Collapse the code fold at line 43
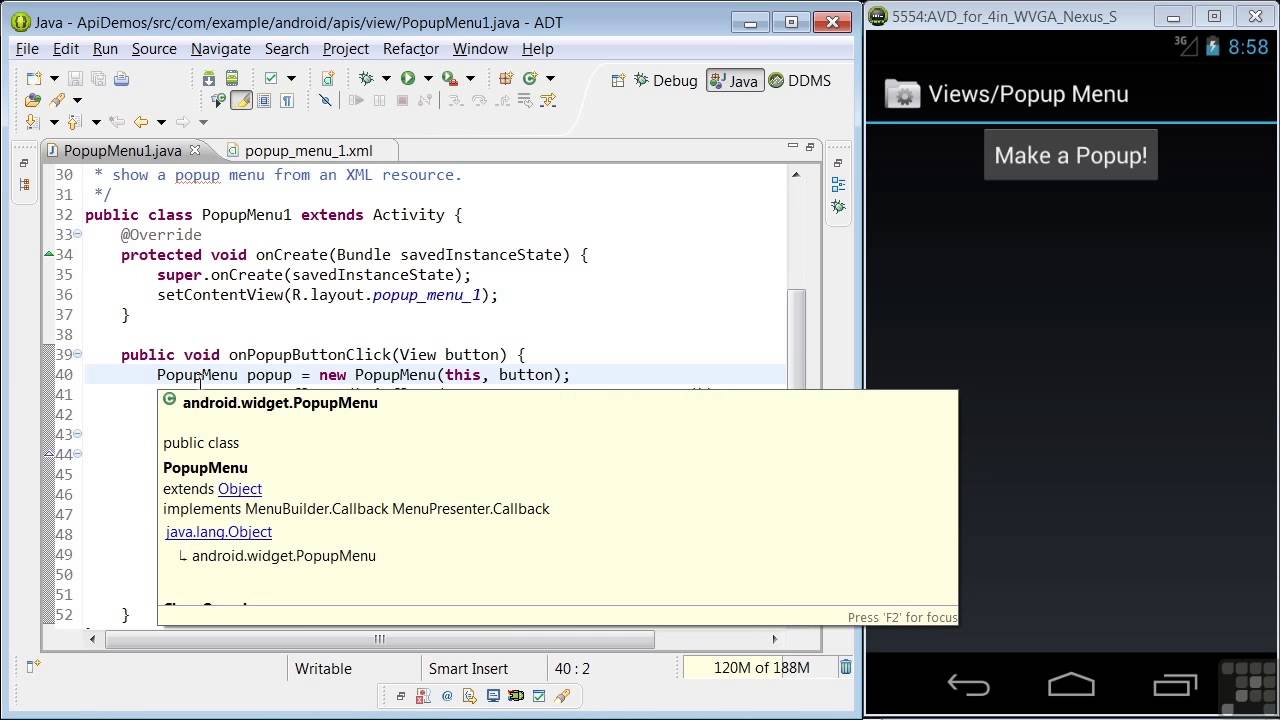 click(77, 434)
